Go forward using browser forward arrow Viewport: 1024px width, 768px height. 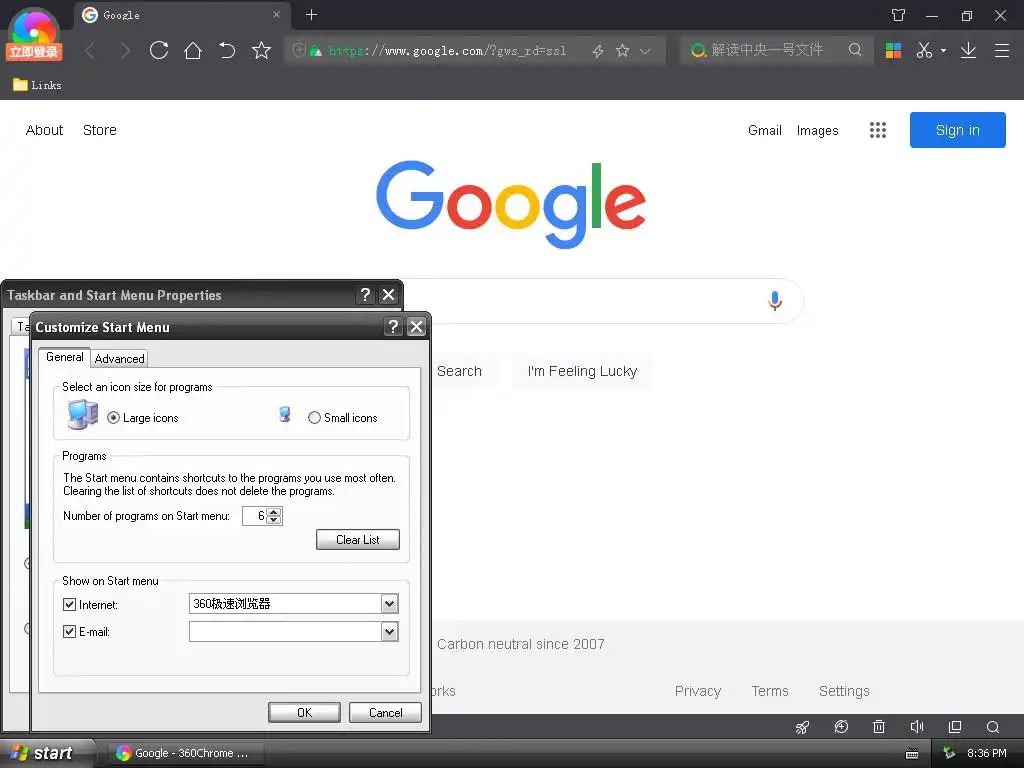click(125, 51)
